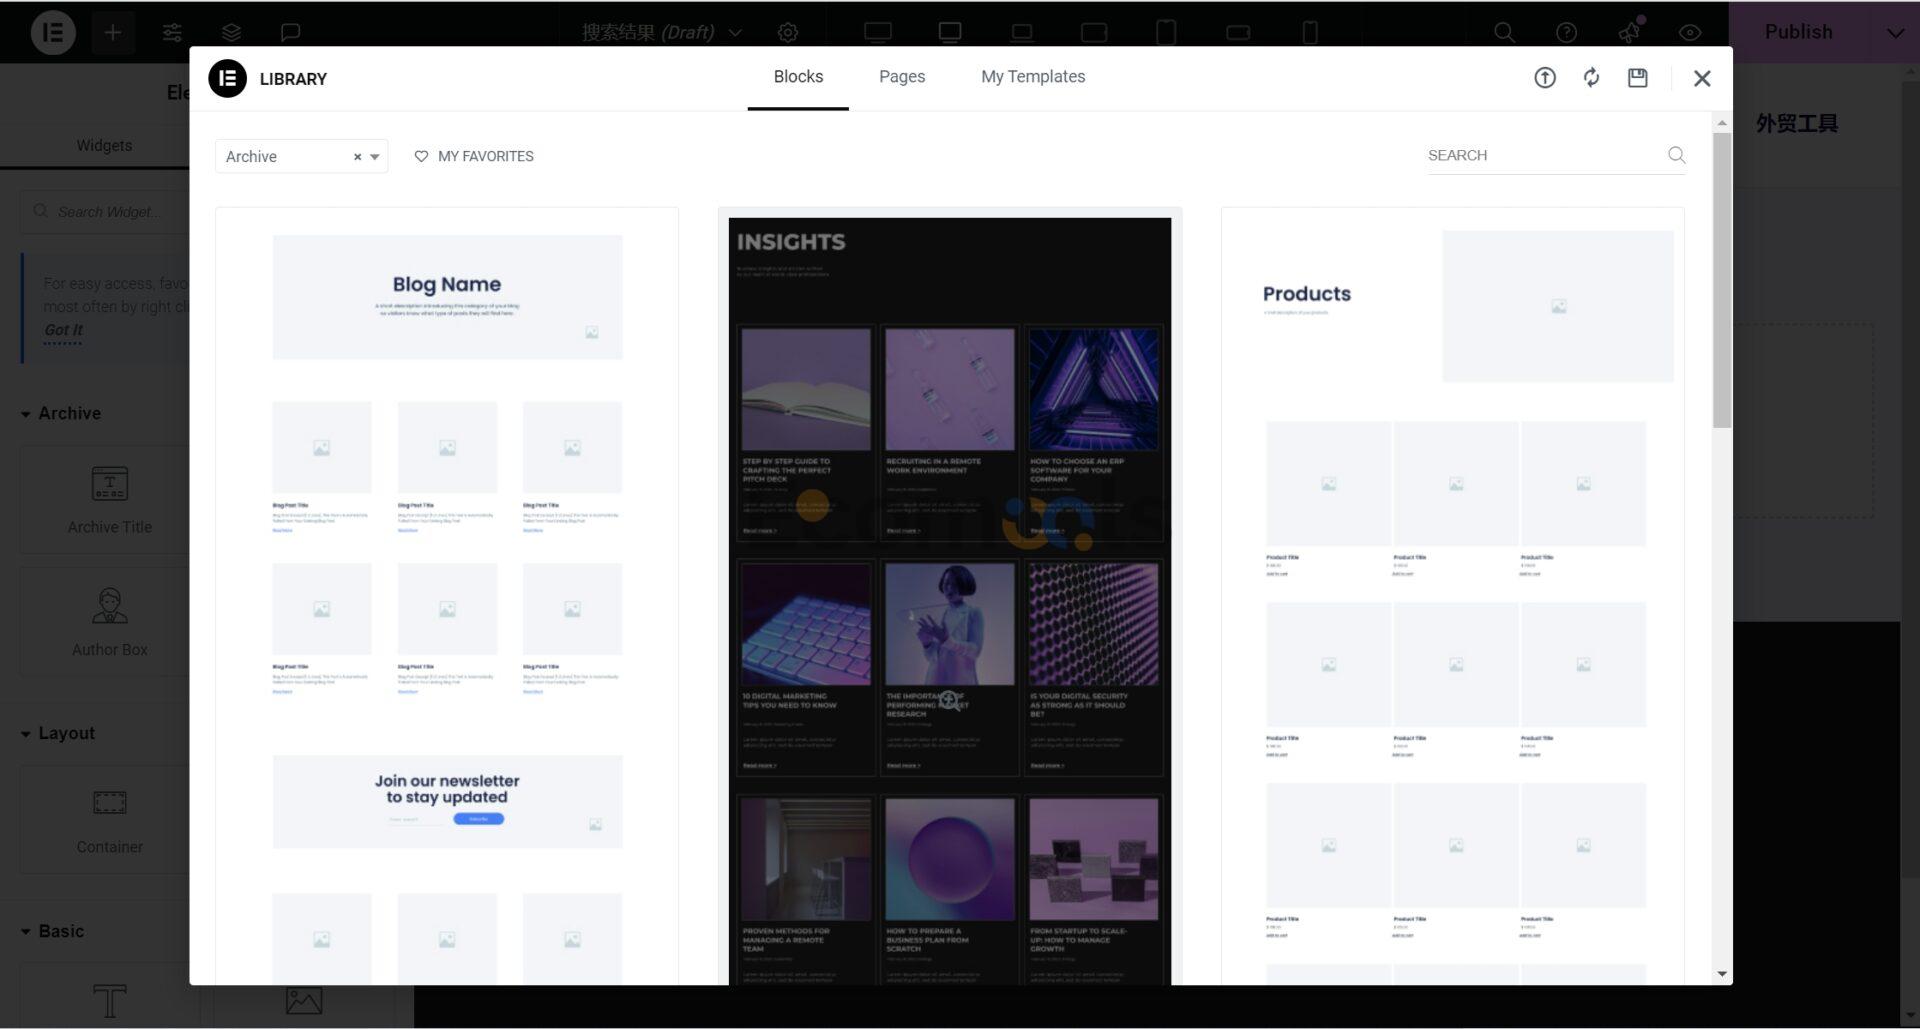Open the structure layers icon
This screenshot has height=1029, width=1920.
click(x=231, y=32)
